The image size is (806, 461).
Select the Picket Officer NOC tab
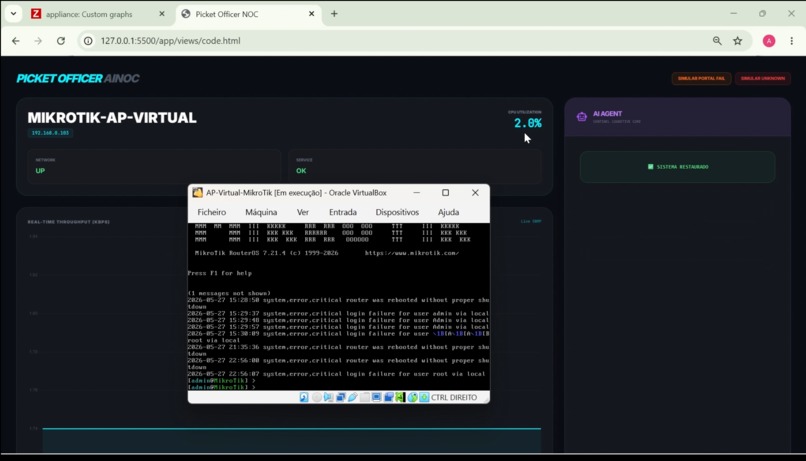click(x=248, y=14)
